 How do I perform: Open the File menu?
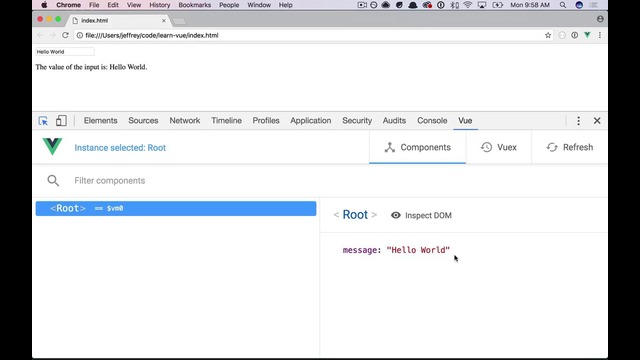tap(94, 5)
